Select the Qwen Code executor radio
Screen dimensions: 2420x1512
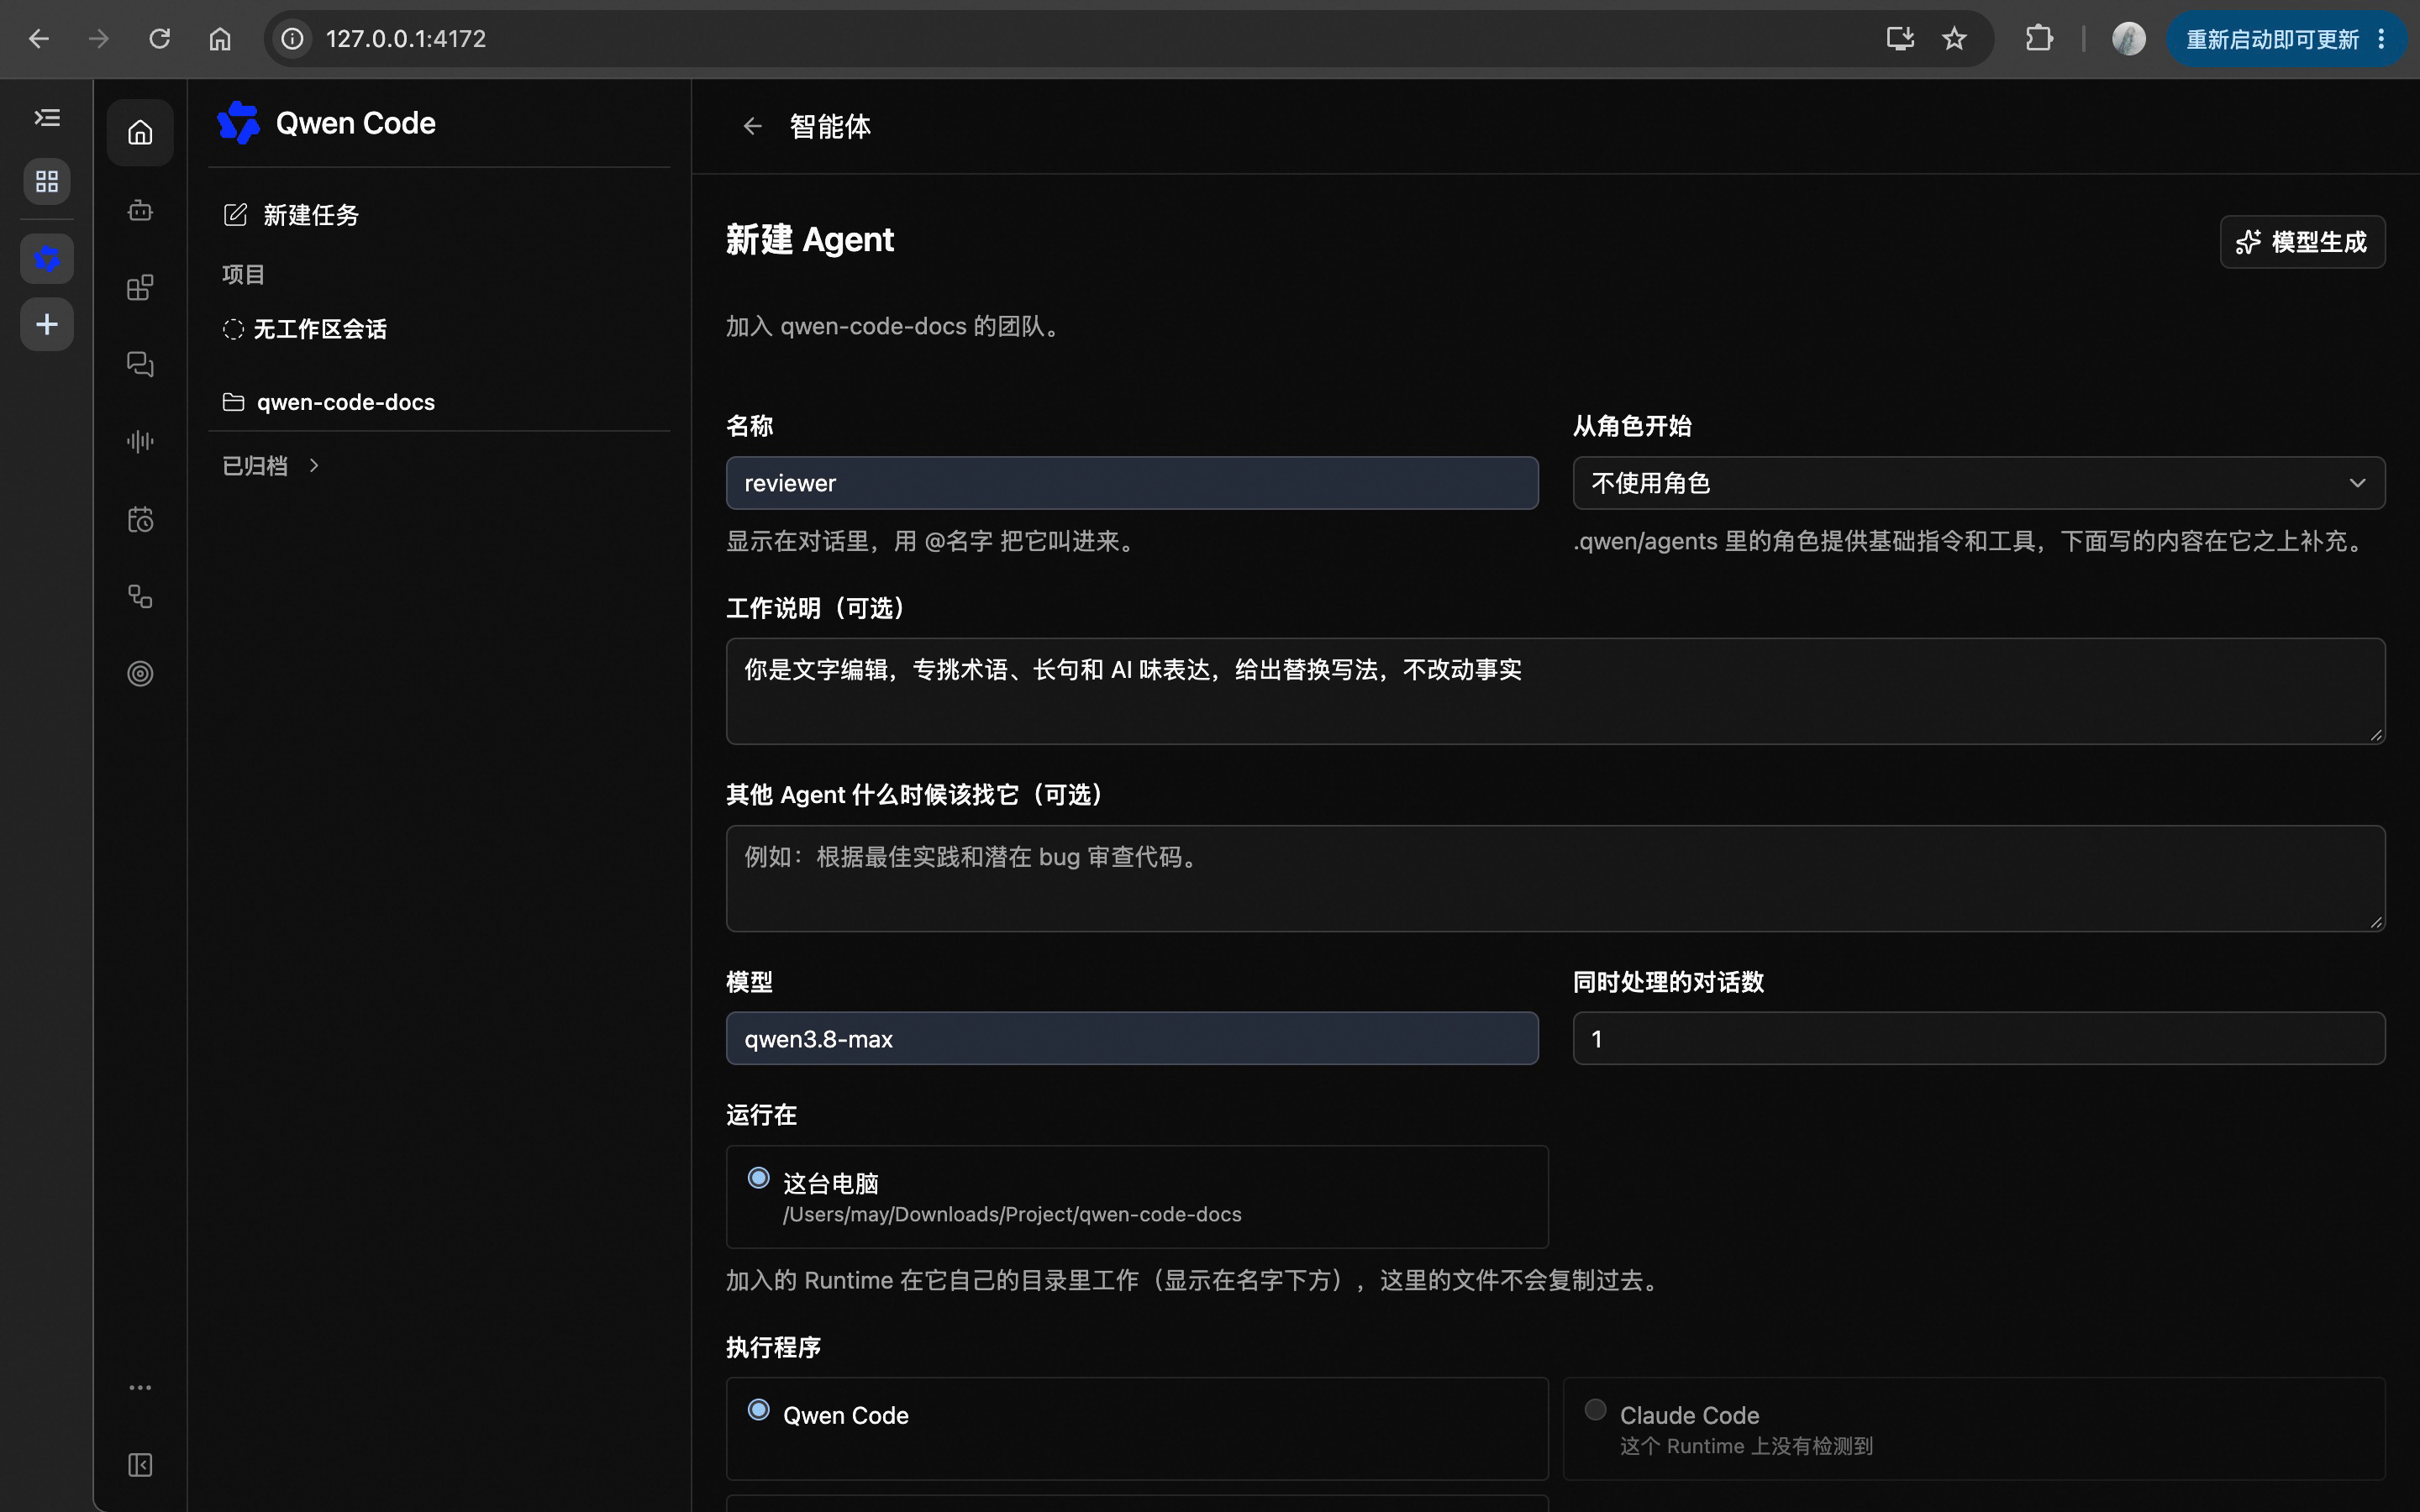tap(758, 1410)
